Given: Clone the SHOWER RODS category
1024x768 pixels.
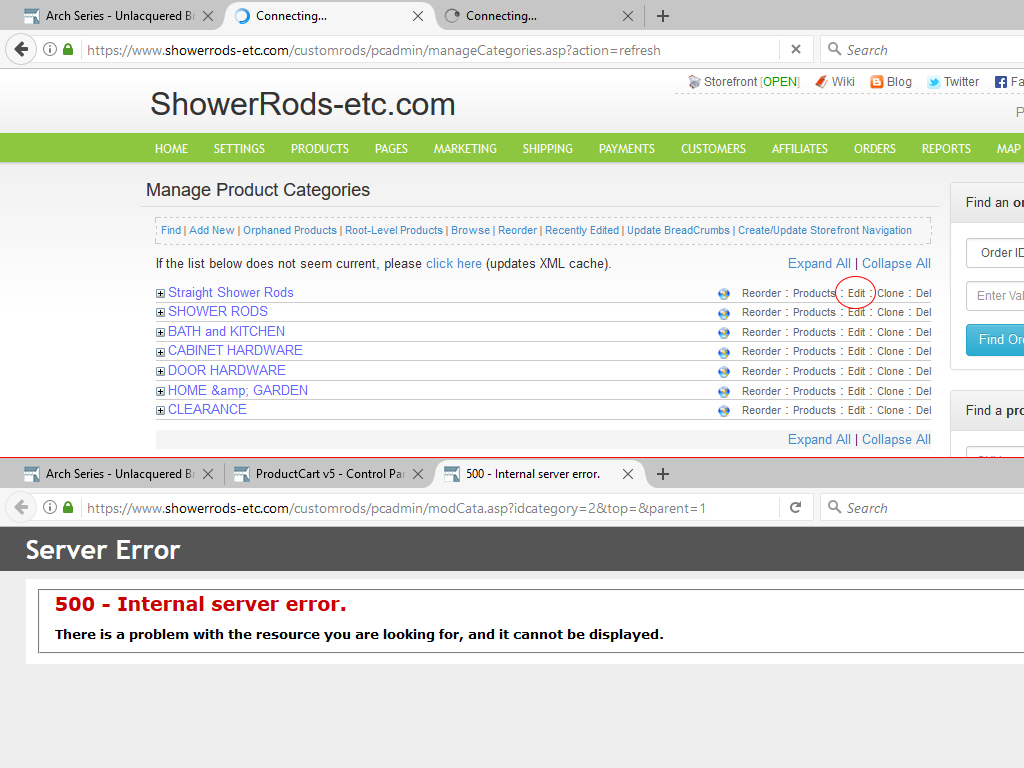Looking at the screenshot, I should tap(890, 312).
